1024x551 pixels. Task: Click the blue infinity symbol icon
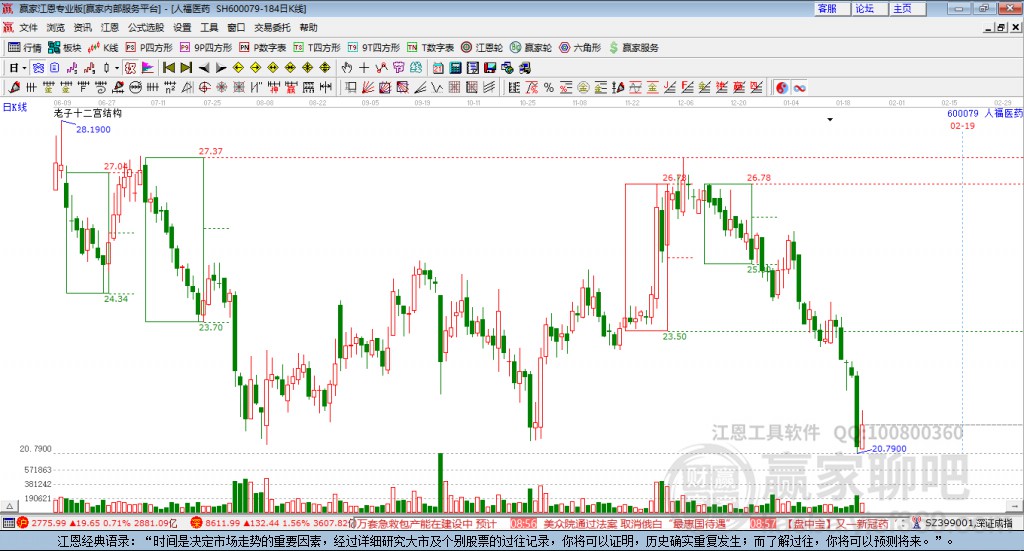[x=799, y=87]
